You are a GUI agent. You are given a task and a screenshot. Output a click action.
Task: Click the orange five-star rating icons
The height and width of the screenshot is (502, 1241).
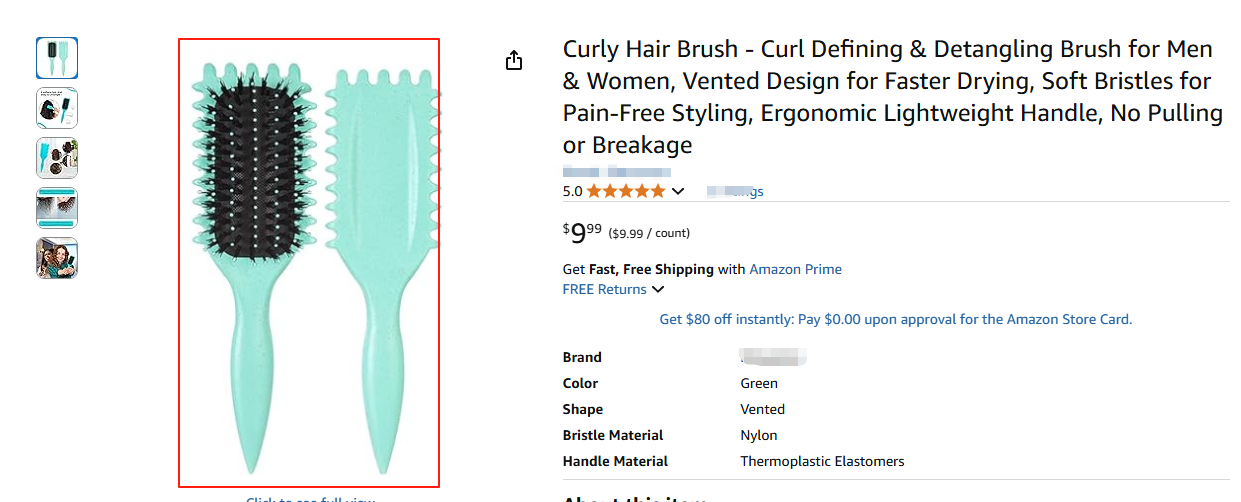pyautogui.click(x=625, y=191)
